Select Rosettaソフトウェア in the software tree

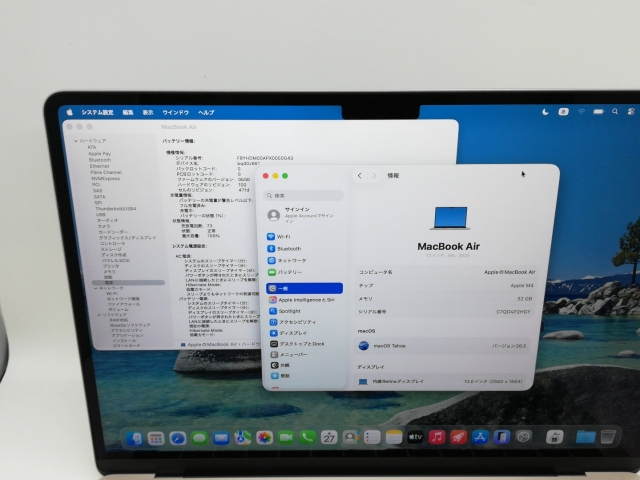pyautogui.click(x=130, y=325)
